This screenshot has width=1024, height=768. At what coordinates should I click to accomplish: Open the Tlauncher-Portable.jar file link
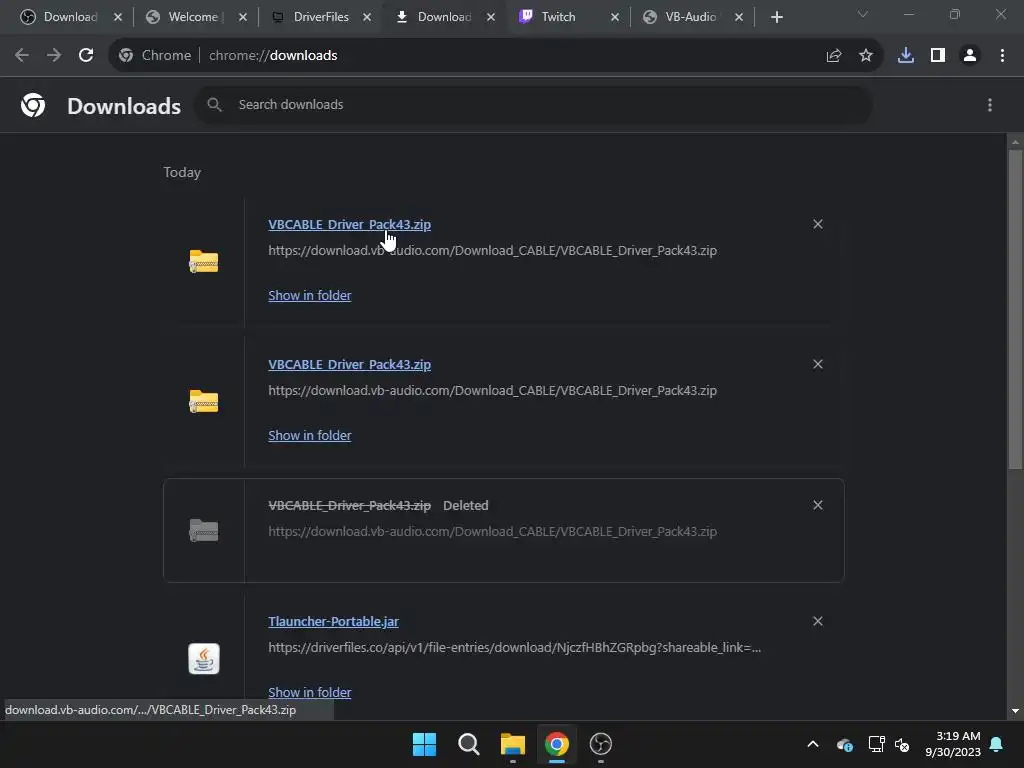pyautogui.click(x=333, y=621)
